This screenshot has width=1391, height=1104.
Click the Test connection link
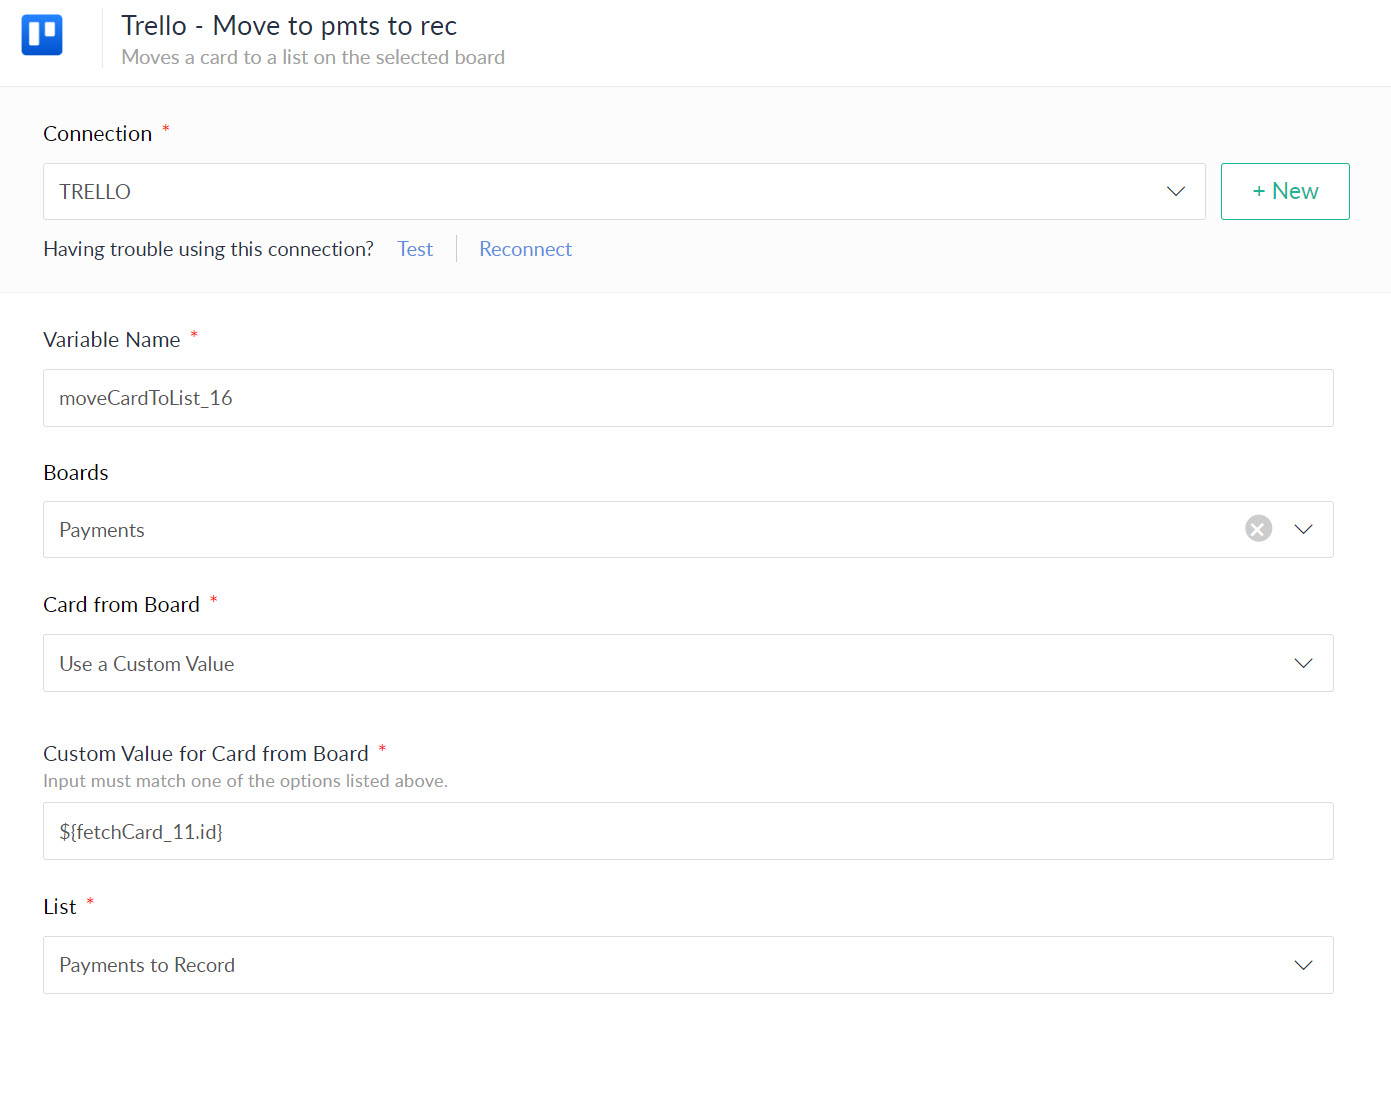pos(415,249)
